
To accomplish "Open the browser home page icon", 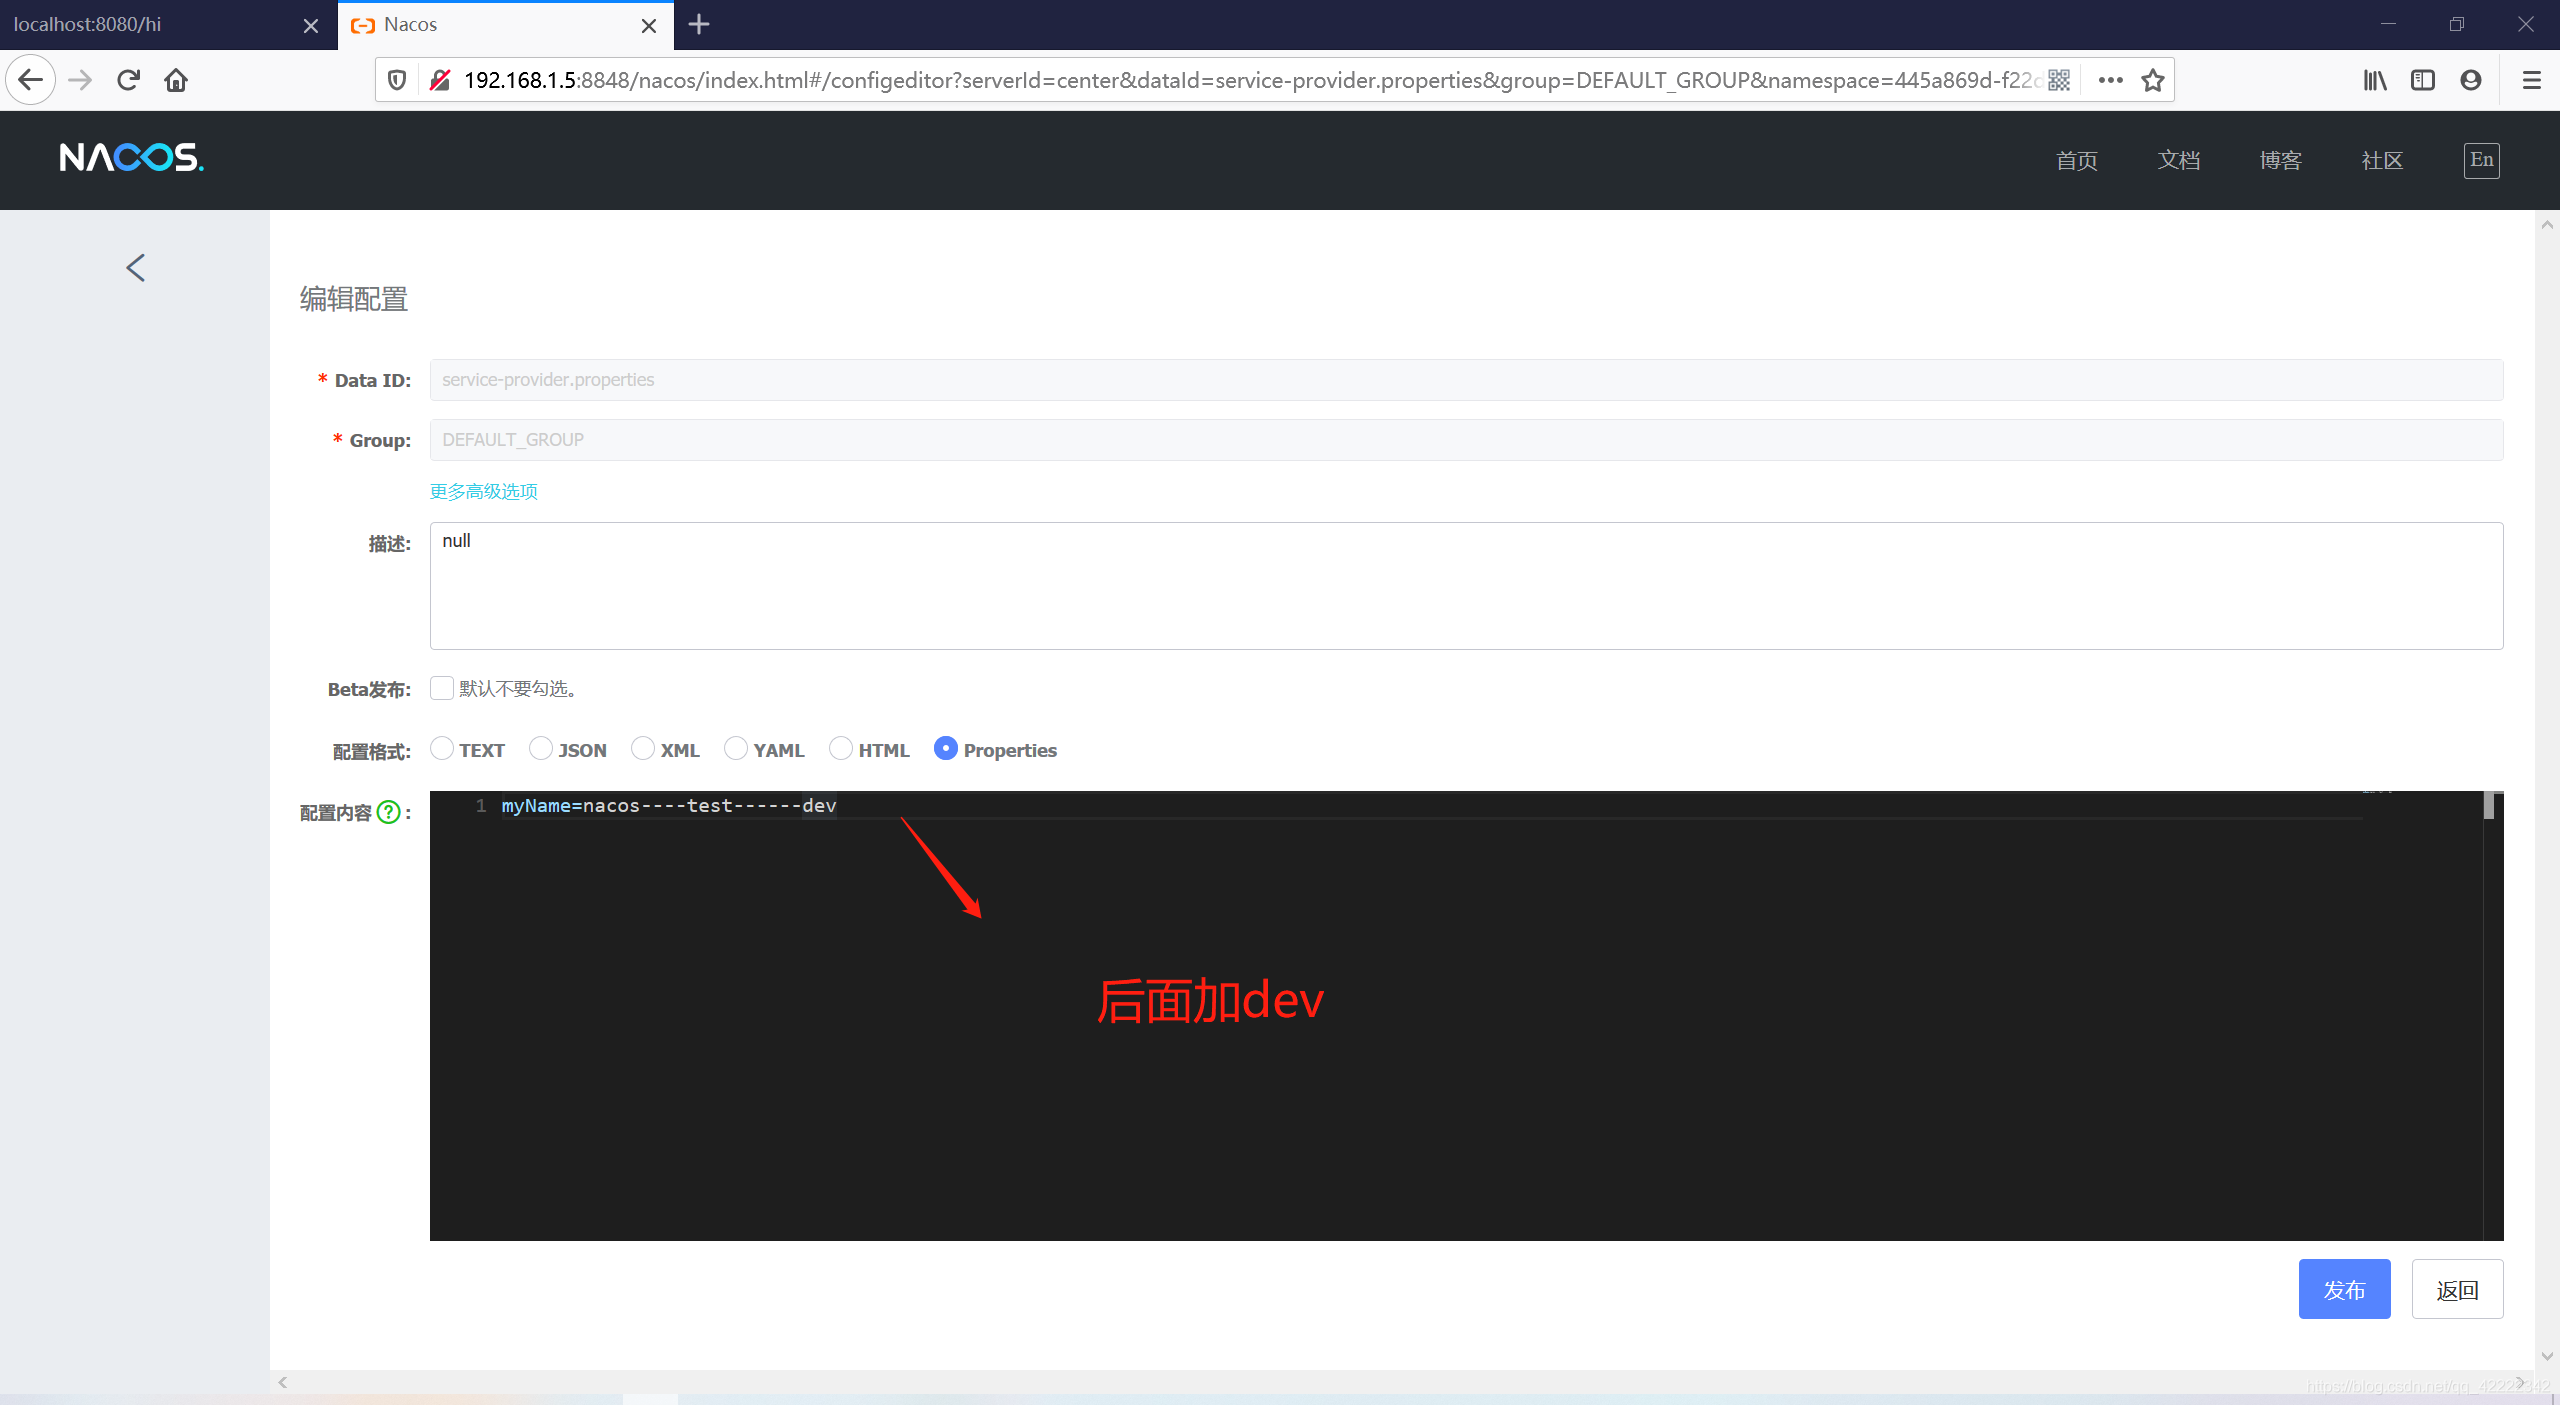I will 176,80.
